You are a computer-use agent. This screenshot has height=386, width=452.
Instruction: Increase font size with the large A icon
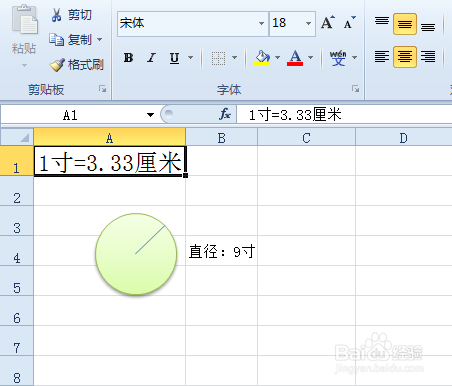click(328, 23)
